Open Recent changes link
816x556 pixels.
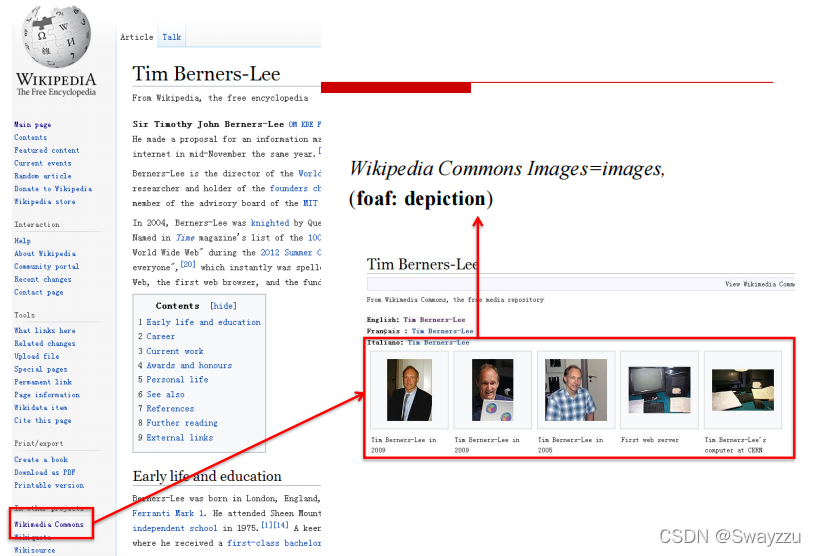click(43, 279)
